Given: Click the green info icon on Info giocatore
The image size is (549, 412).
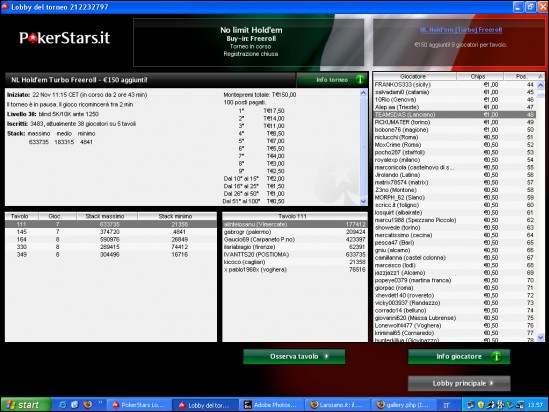Looking at the screenshot, I should (x=496, y=356).
